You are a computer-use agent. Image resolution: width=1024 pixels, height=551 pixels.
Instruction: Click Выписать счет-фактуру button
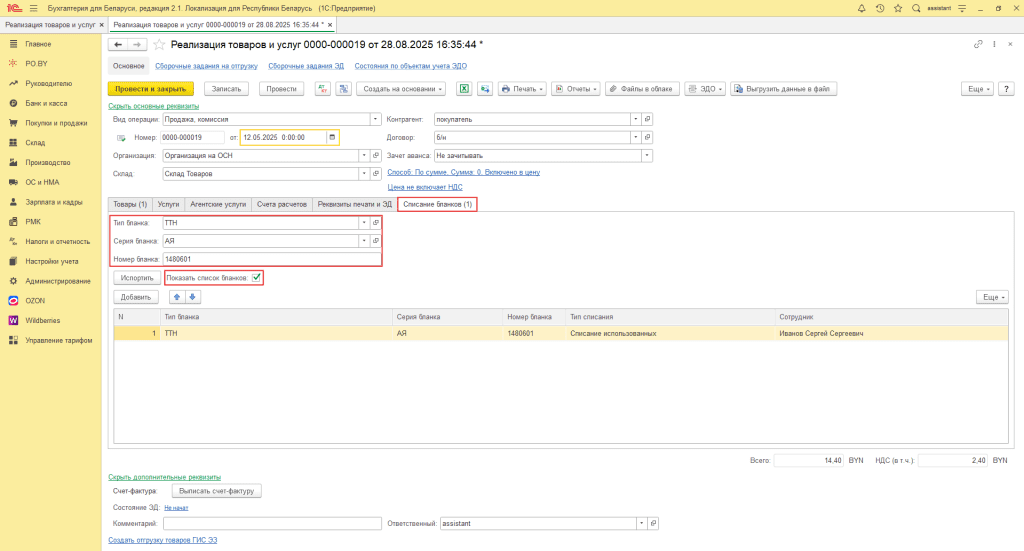[x=217, y=491]
